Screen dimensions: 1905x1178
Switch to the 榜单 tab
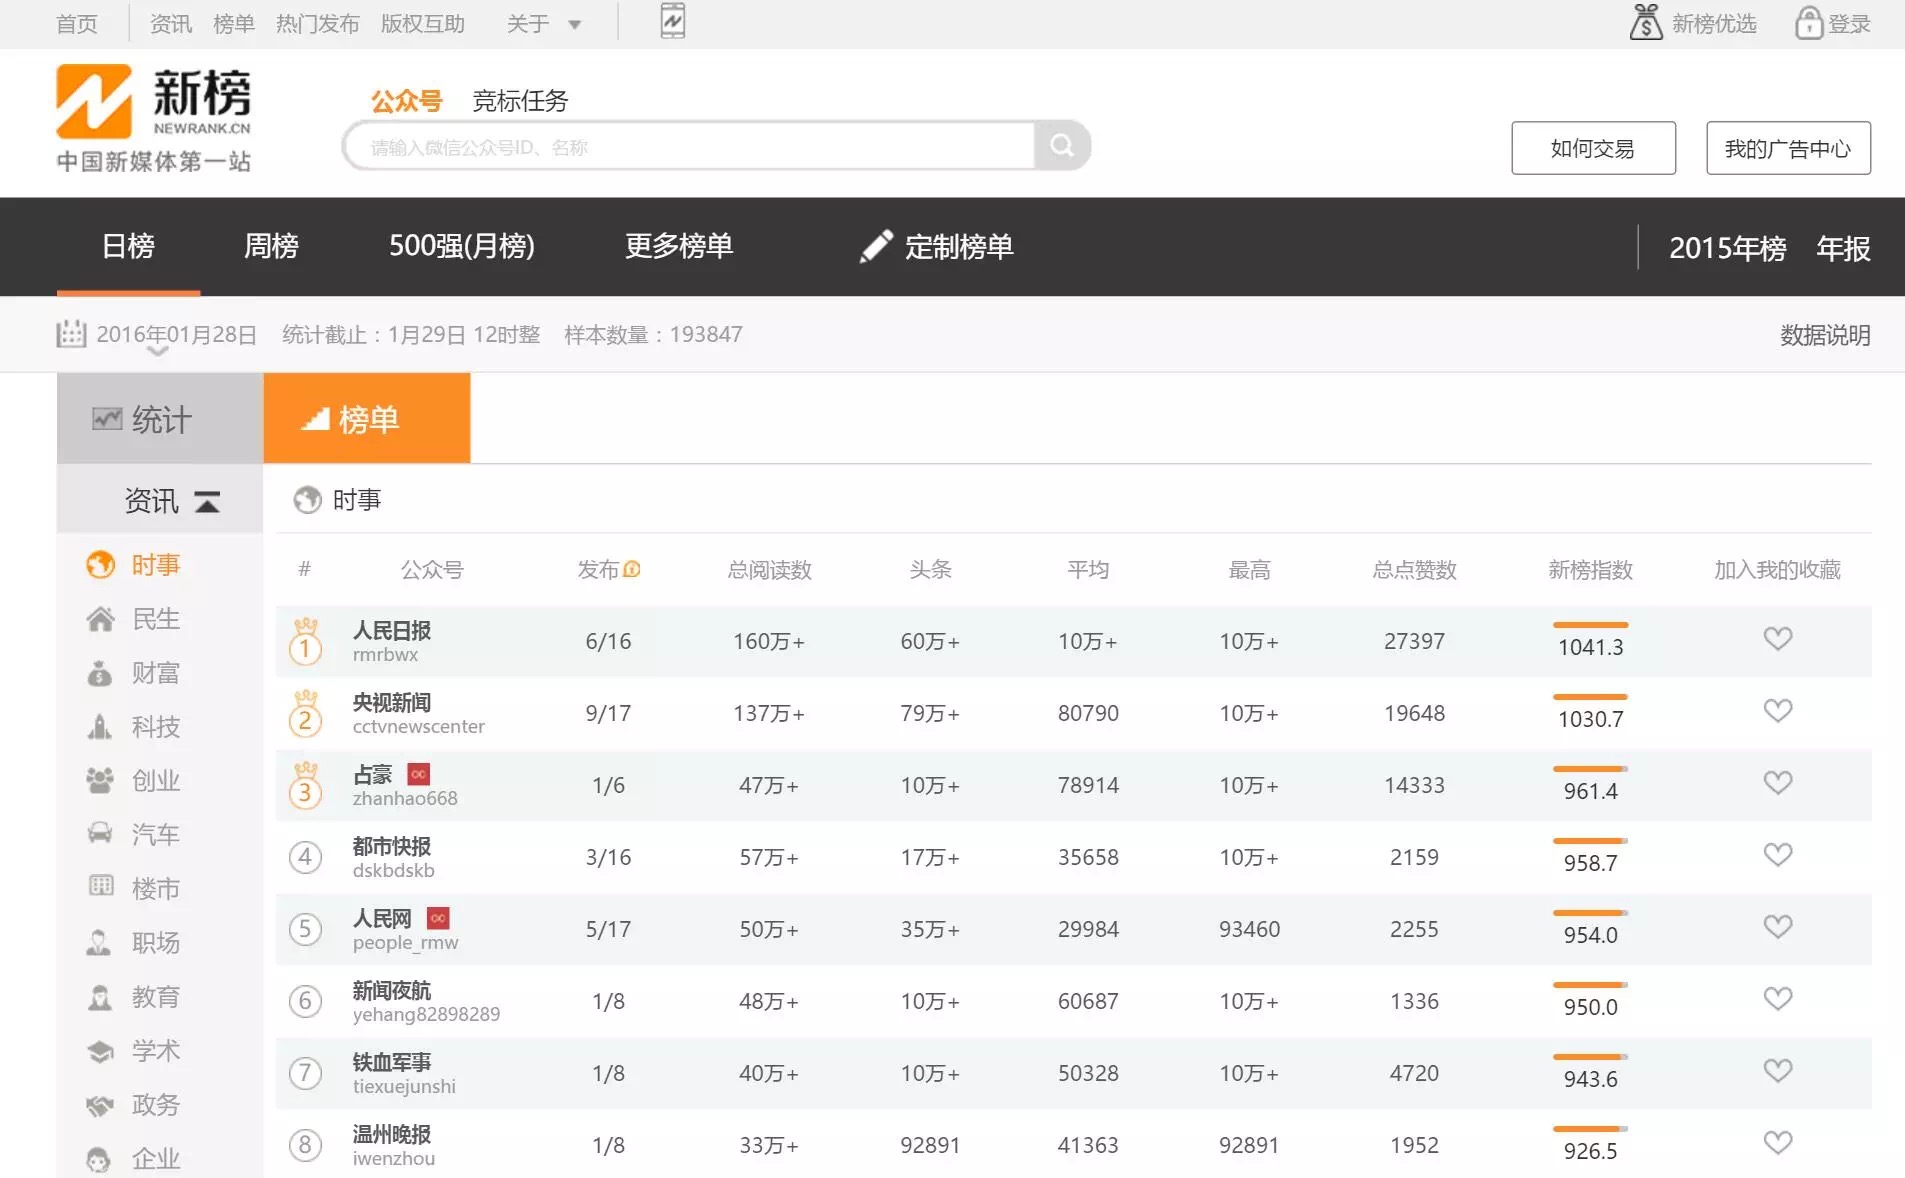click(367, 418)
